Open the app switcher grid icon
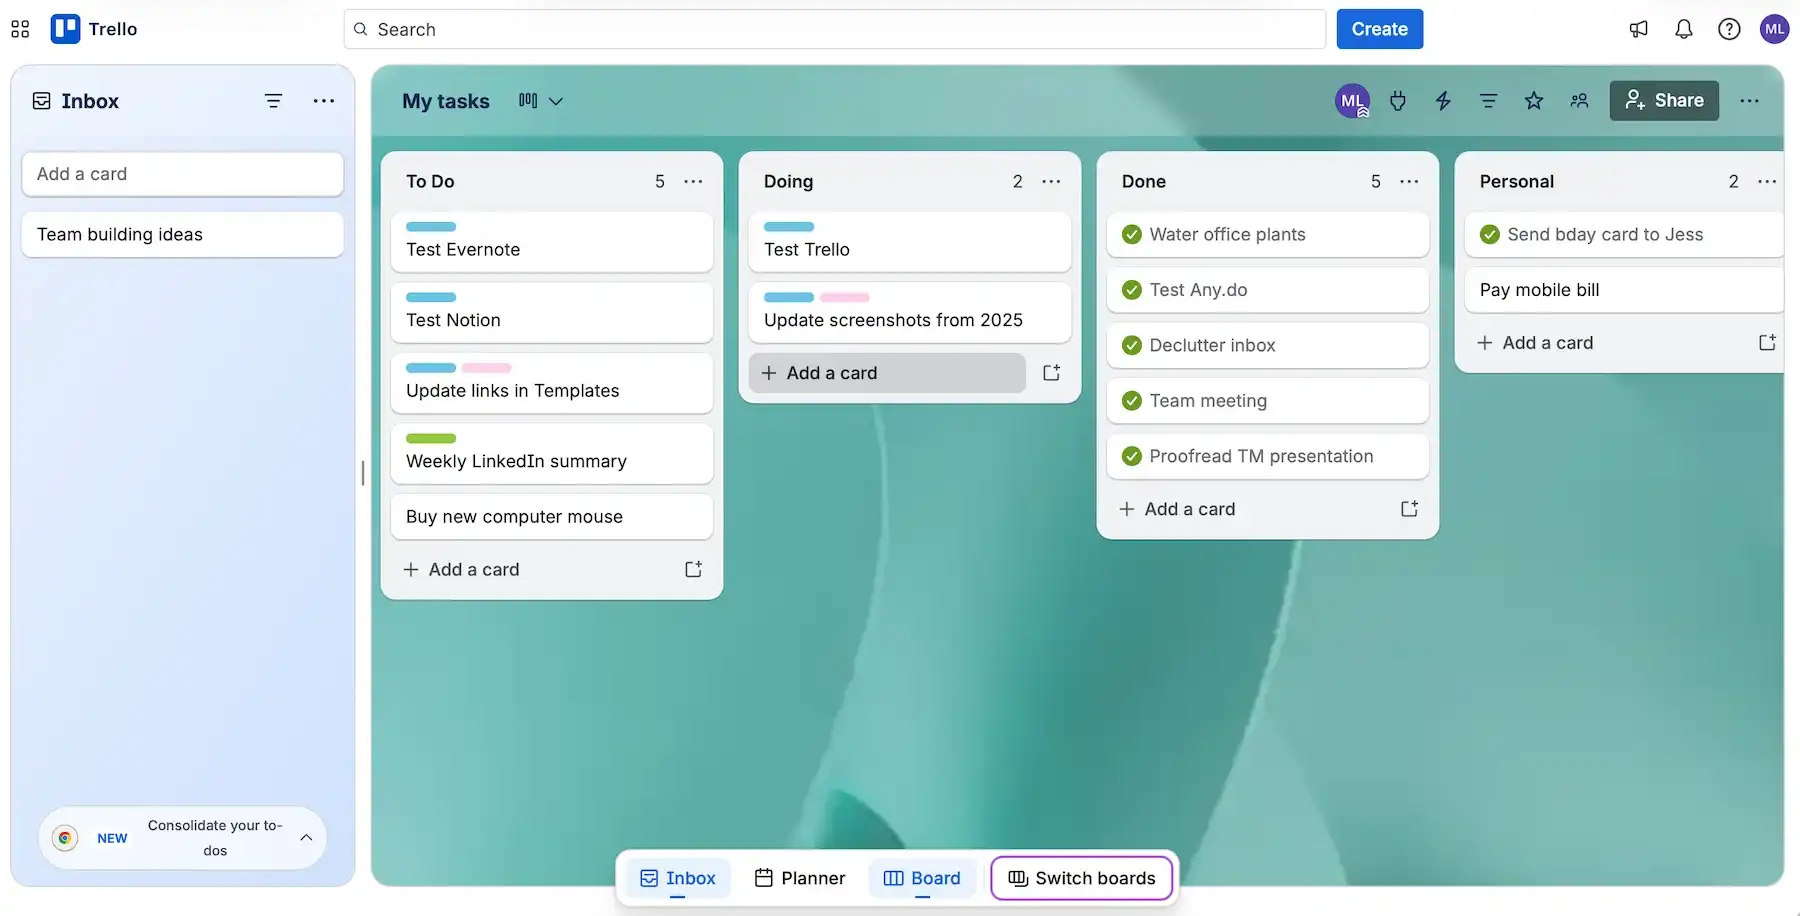Image resolution: width=1800 pixels, height=916 pixels. [20, 29]
